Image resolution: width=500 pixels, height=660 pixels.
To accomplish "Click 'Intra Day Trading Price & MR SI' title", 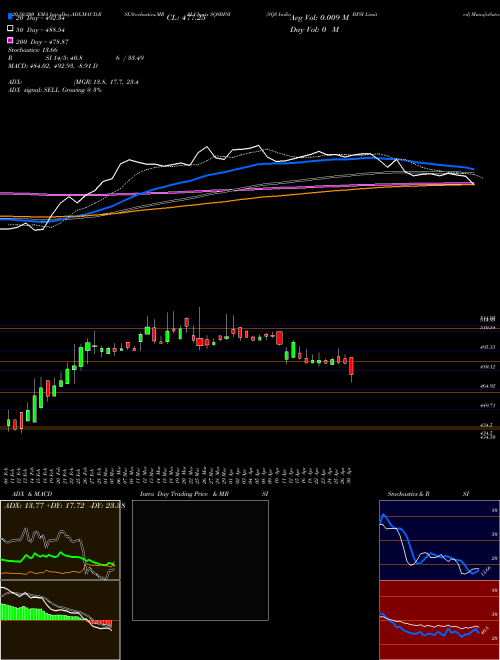I will point(204,494).
